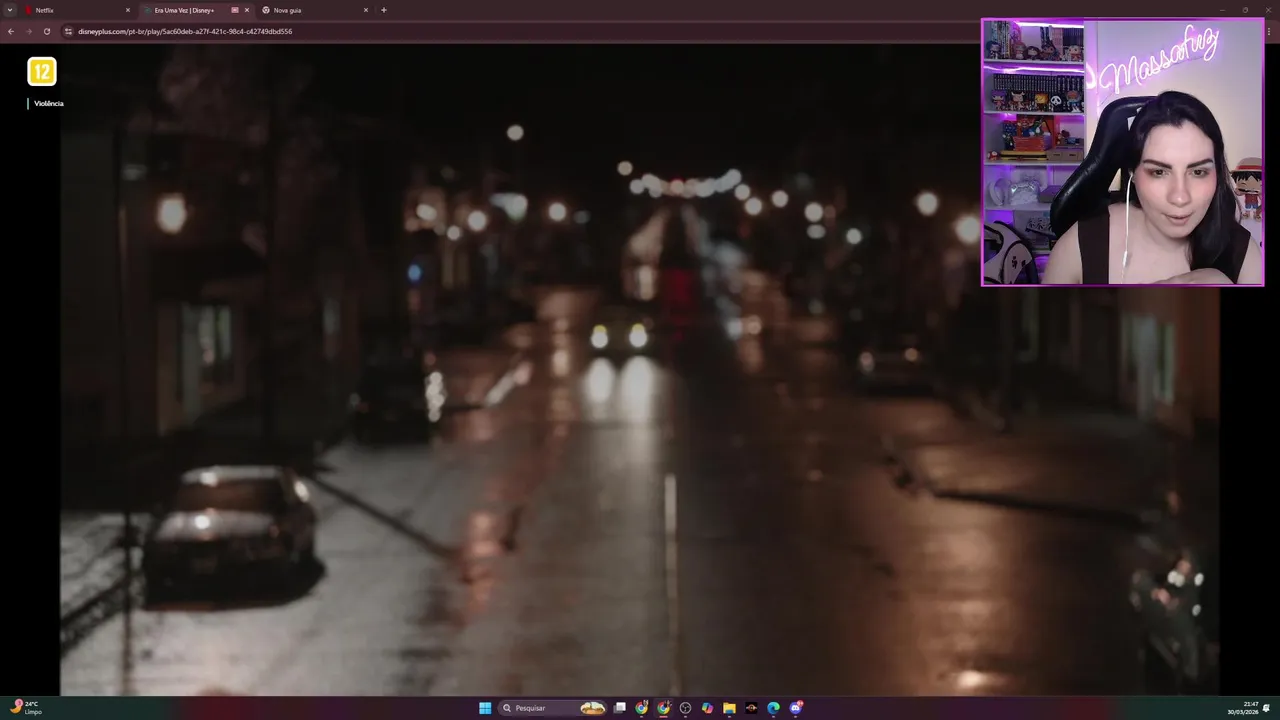This screenshot has height=720, width=1280.
Task: Open Discord from the taskbar
Action: [x=796, y=708]
